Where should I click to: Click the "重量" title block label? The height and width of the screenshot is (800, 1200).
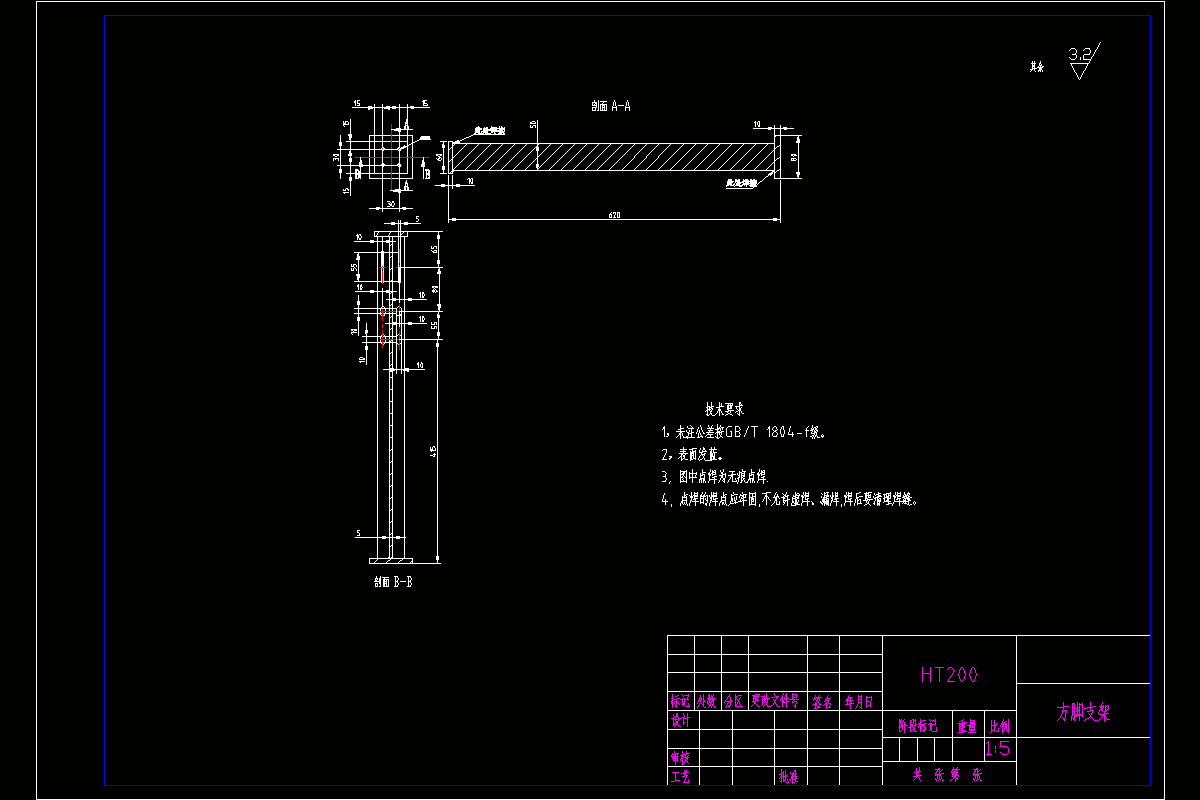(x=967, y=727)
